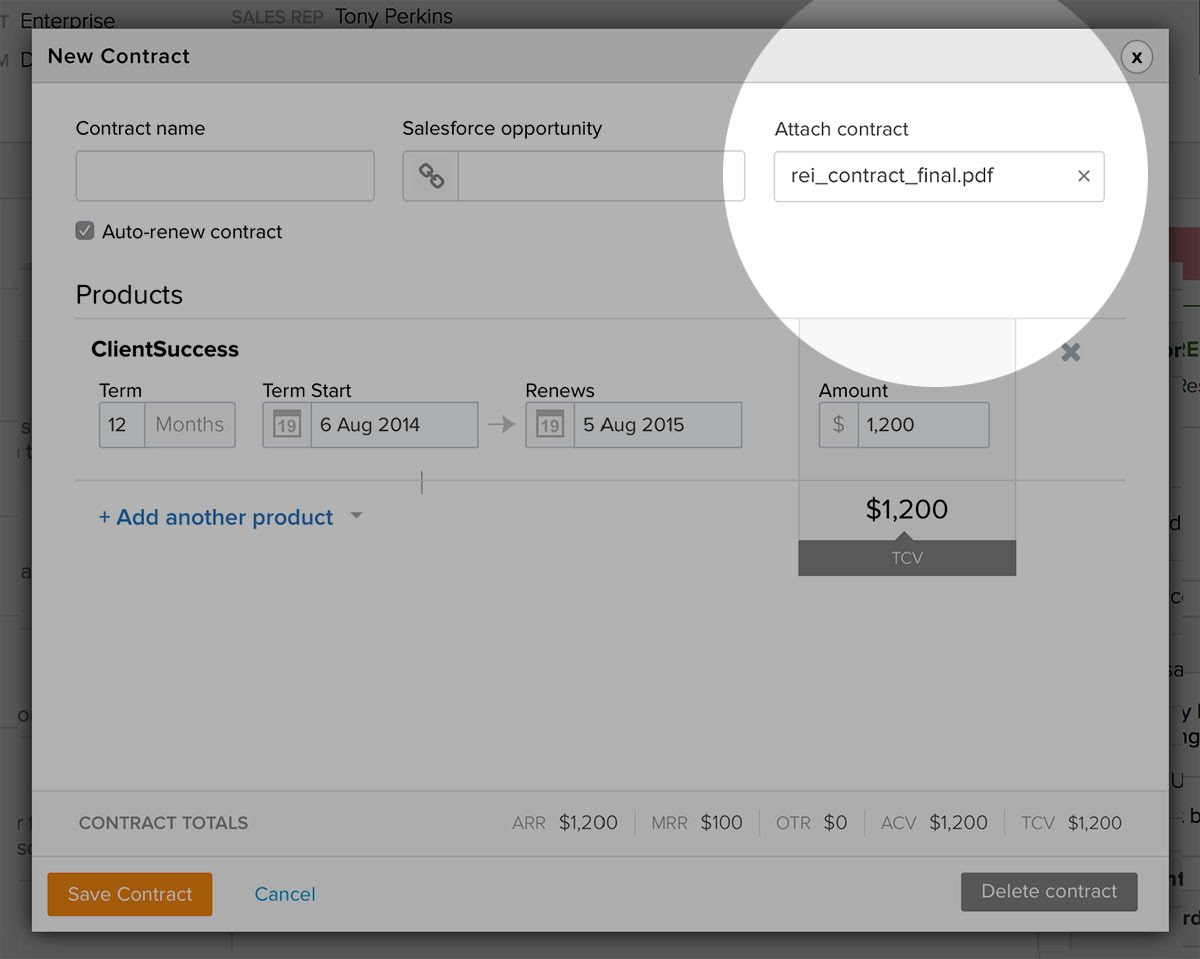Click the Contract name input field
Screen dimensions: 1200x959
click(225, 176)
